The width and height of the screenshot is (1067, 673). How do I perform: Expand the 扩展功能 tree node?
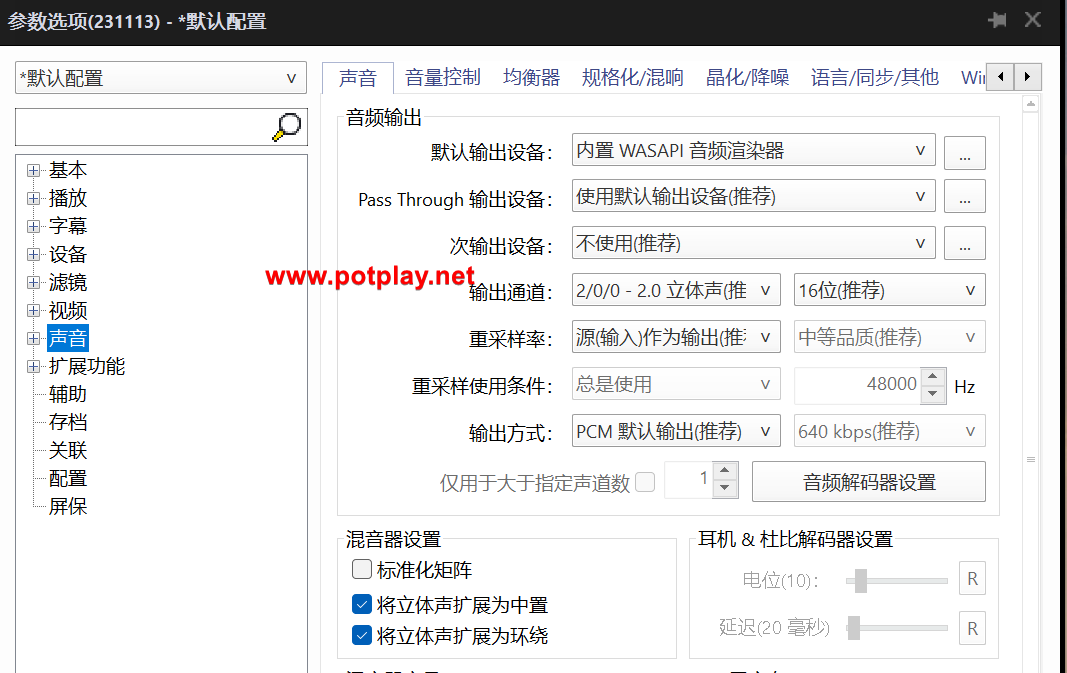(x=33, y=366)
